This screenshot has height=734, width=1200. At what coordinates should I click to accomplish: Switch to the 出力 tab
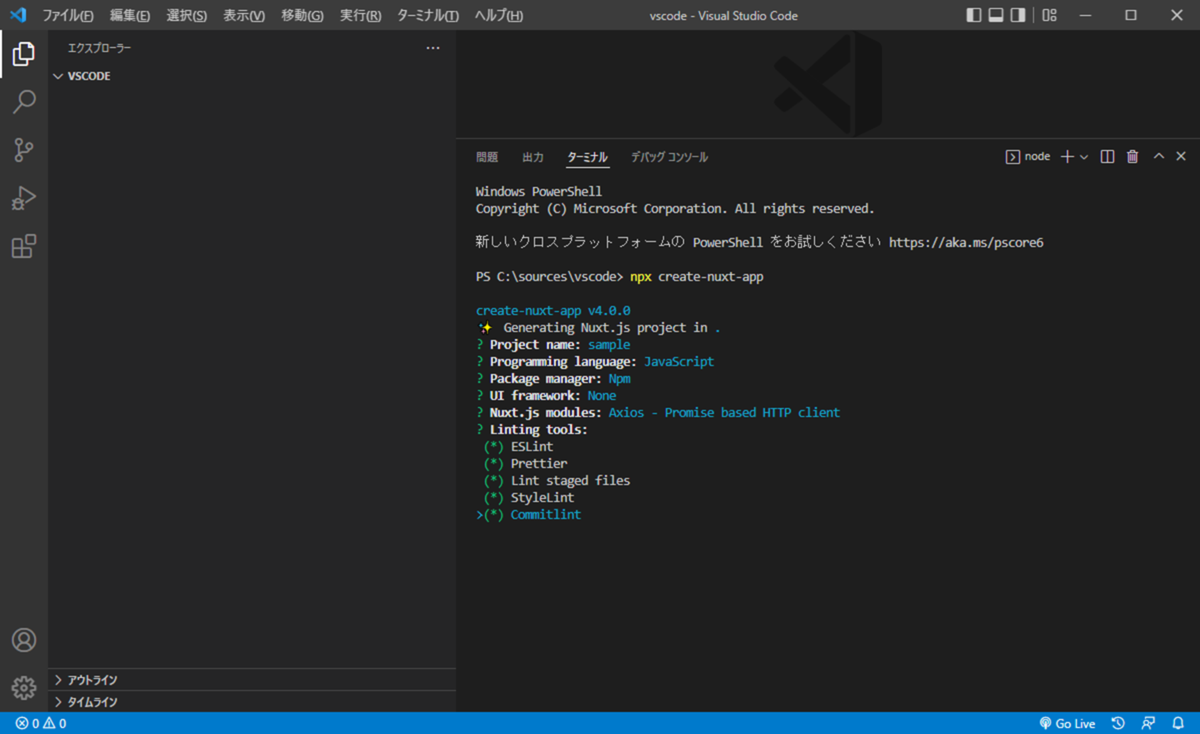pos(533,157)
